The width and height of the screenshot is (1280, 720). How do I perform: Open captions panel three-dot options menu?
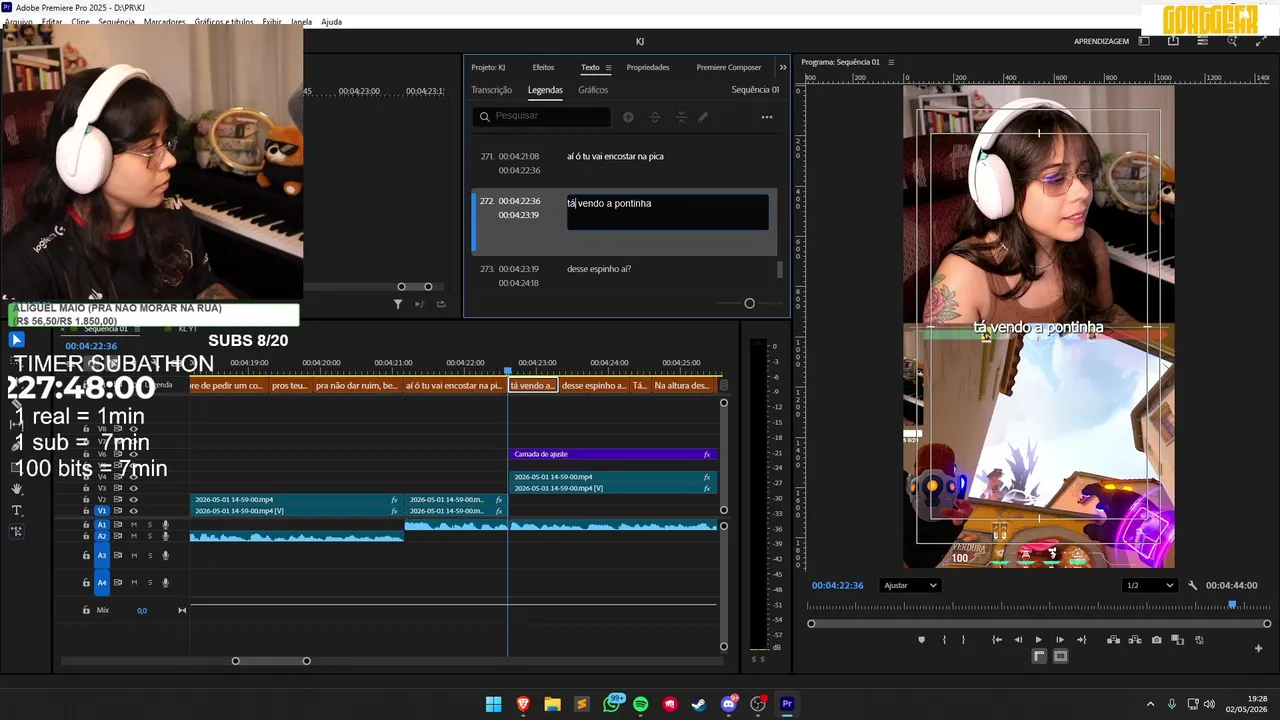(x=767, y=117)
